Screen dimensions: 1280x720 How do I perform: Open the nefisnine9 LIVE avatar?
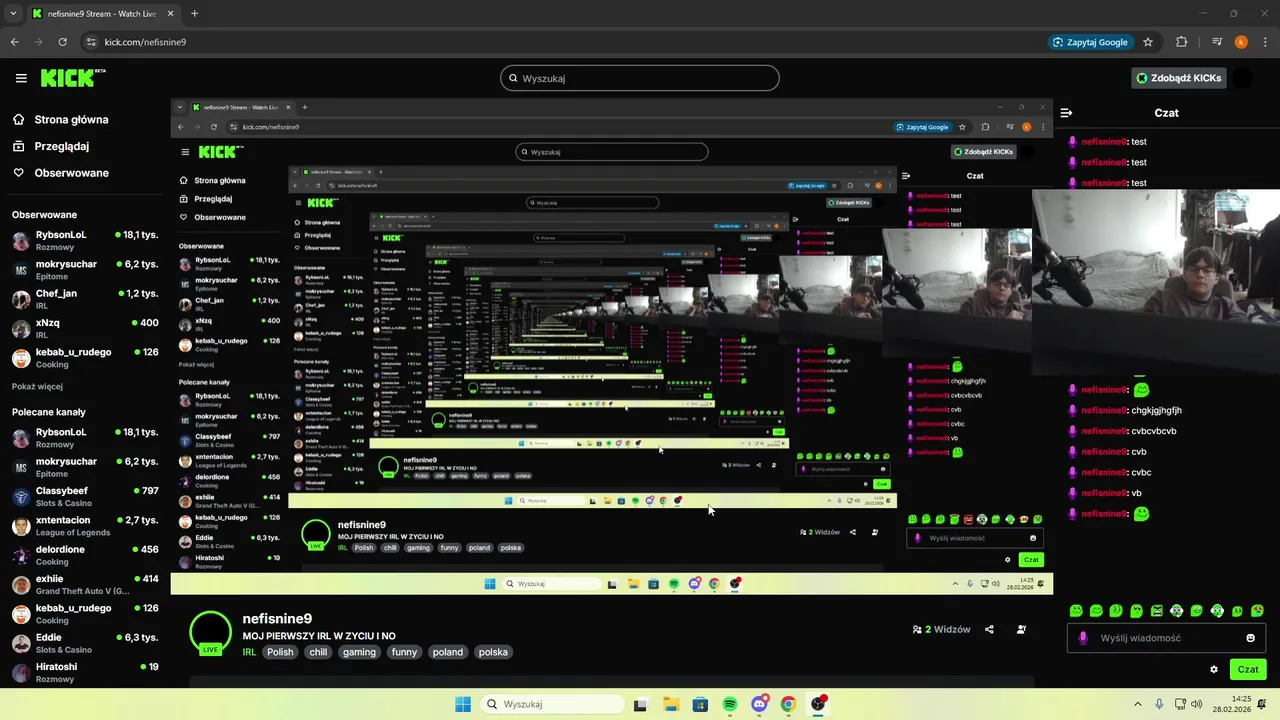coord(210,632)
